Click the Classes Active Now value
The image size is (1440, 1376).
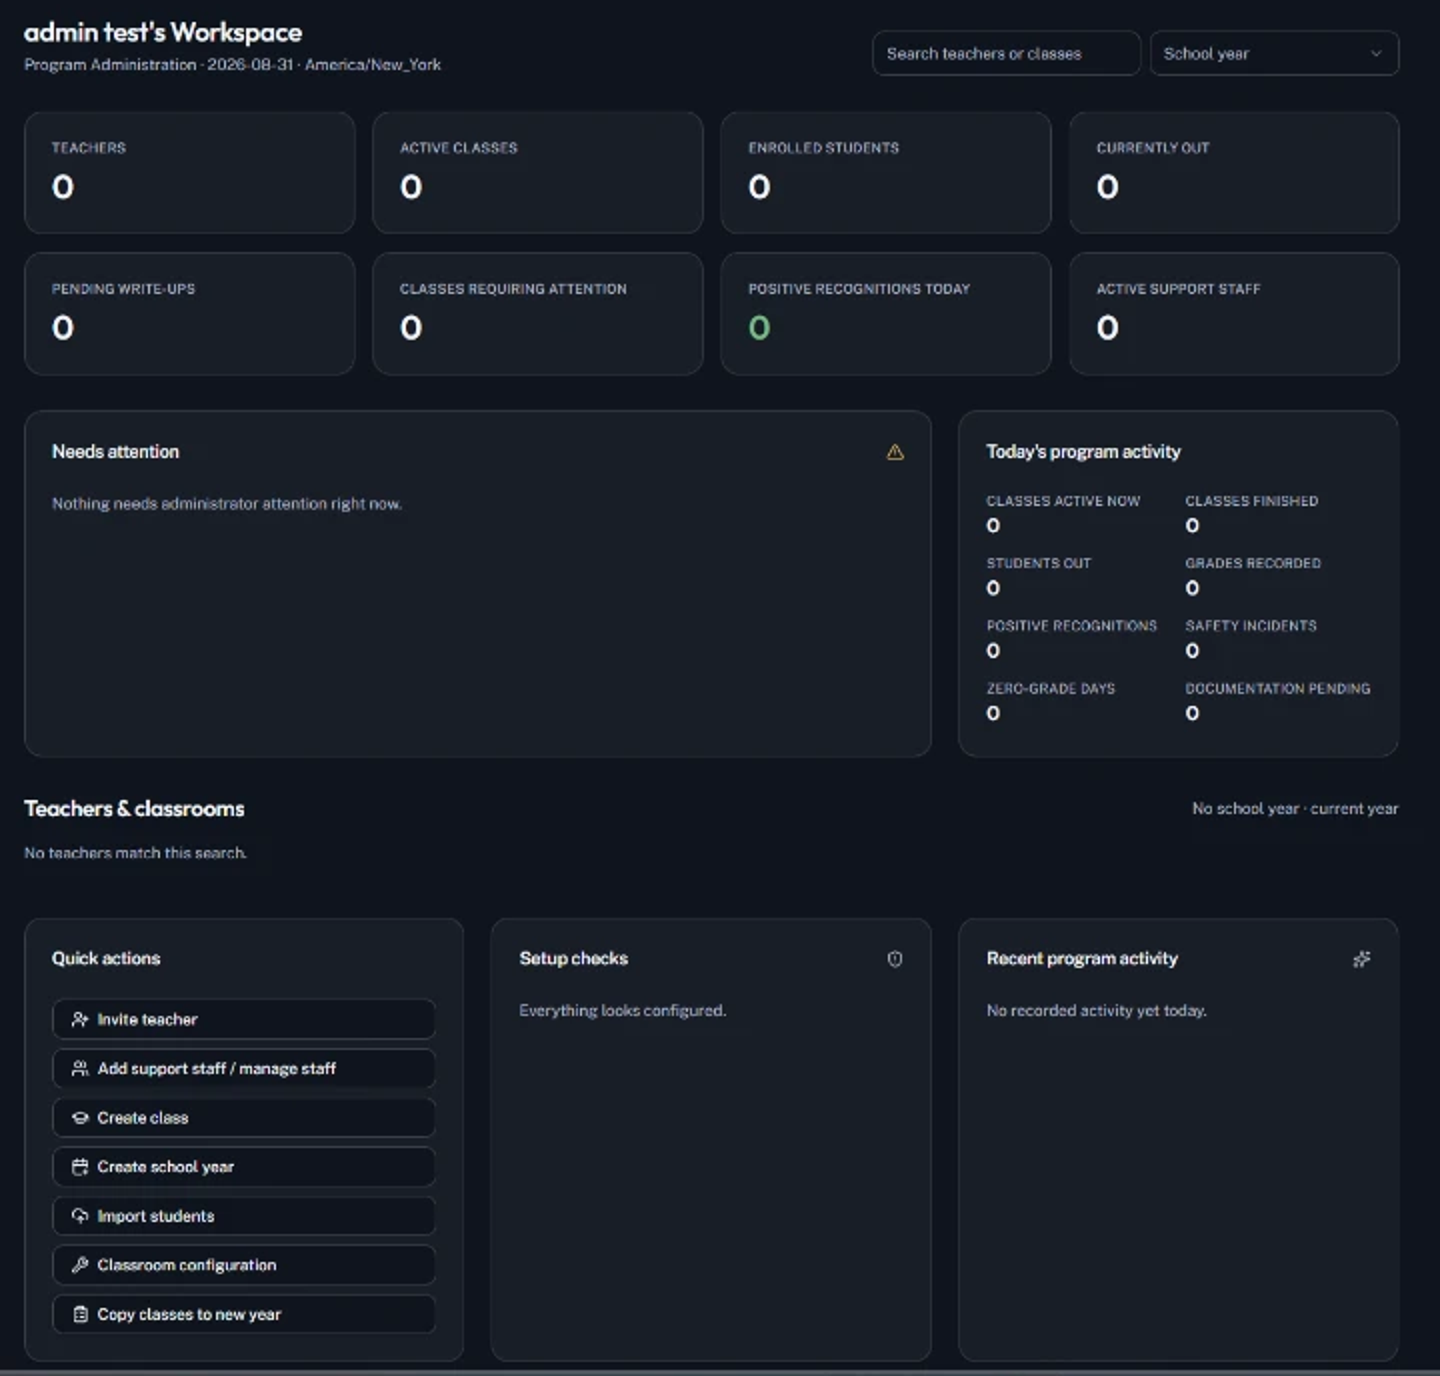coord(993,526)
